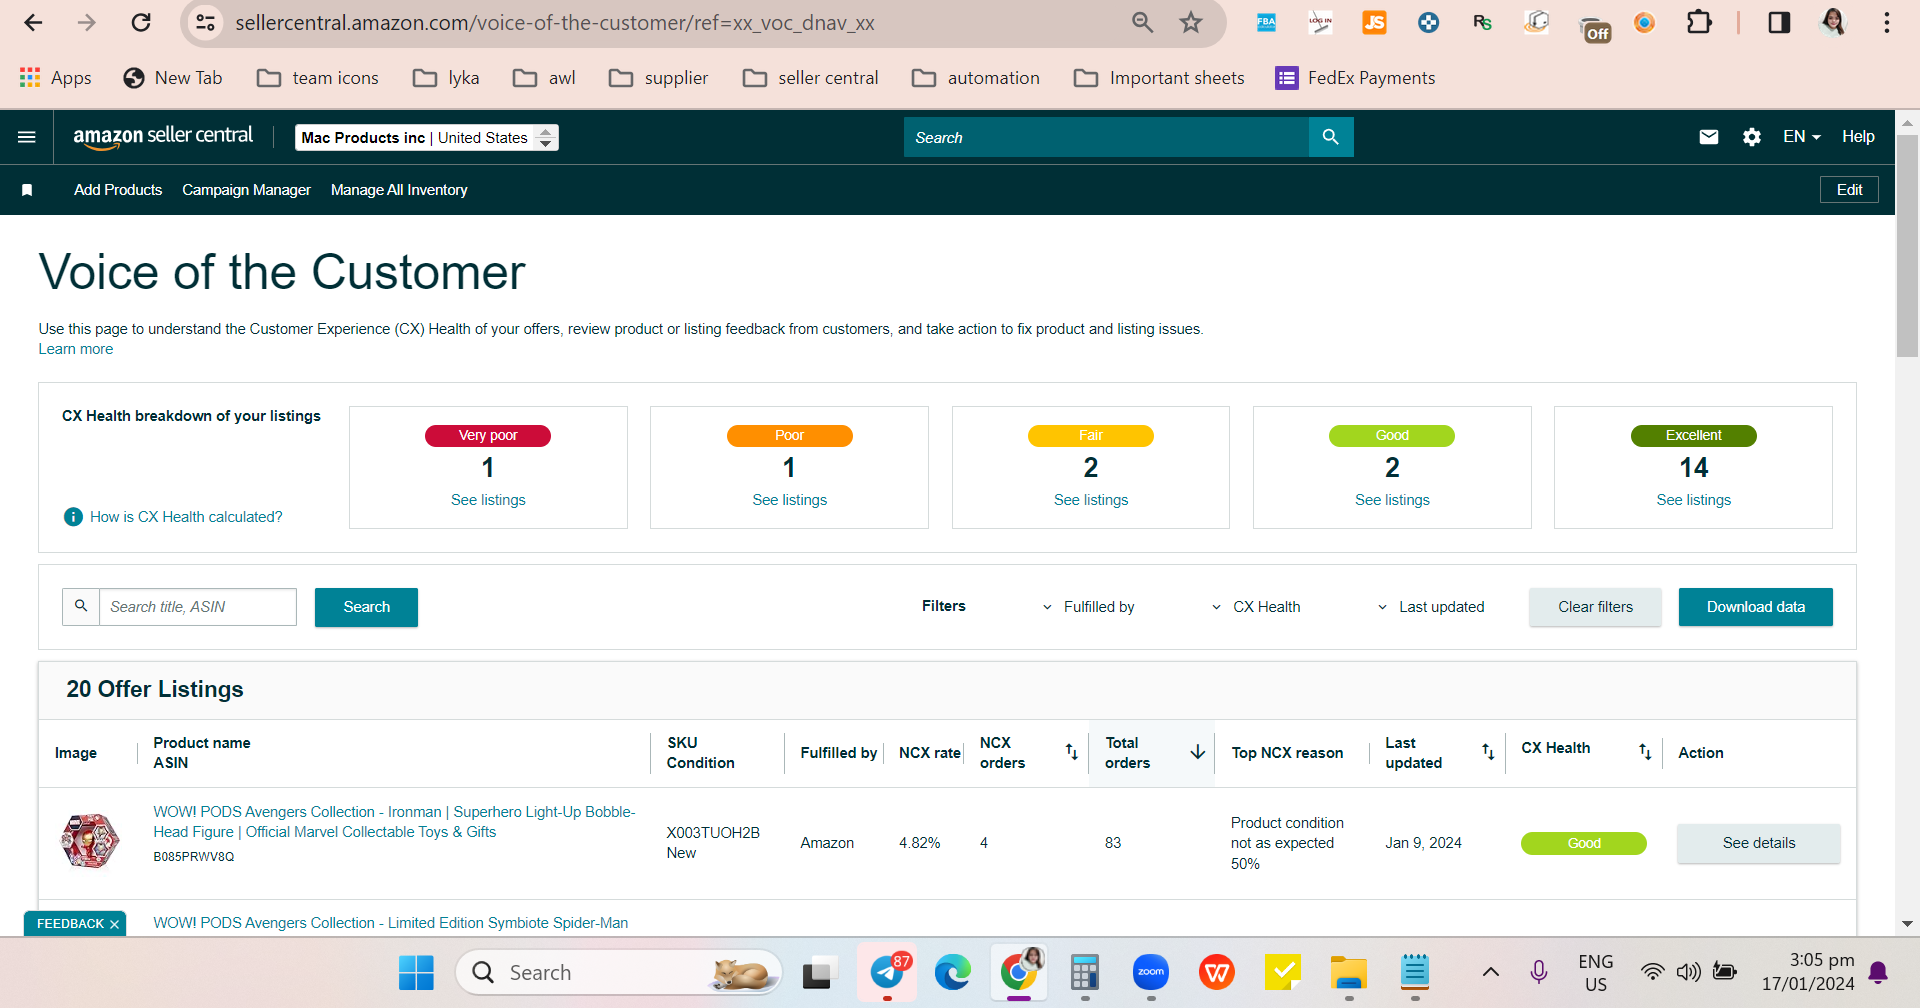Image resolution: width=1920 pixels, height=1008 pixels.
Task: Open the FedEx Payments bookmark
Action: (1355, 78)
